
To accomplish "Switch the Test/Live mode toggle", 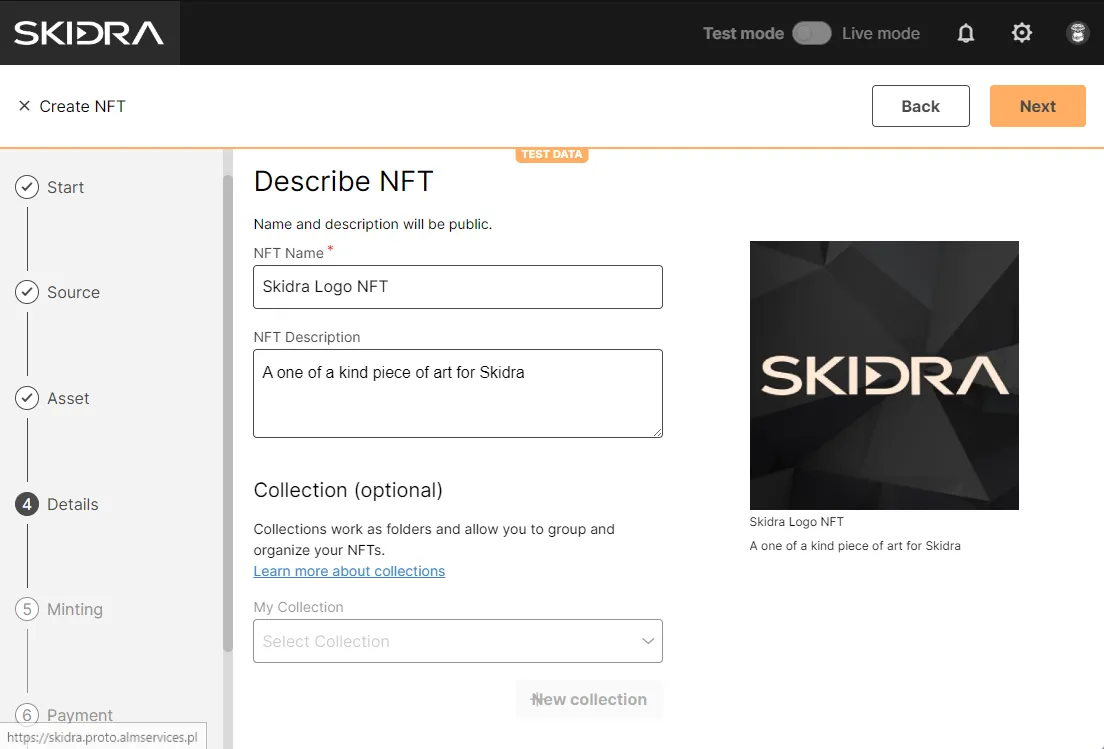I will pyautogui.click(x=812, y=33).
